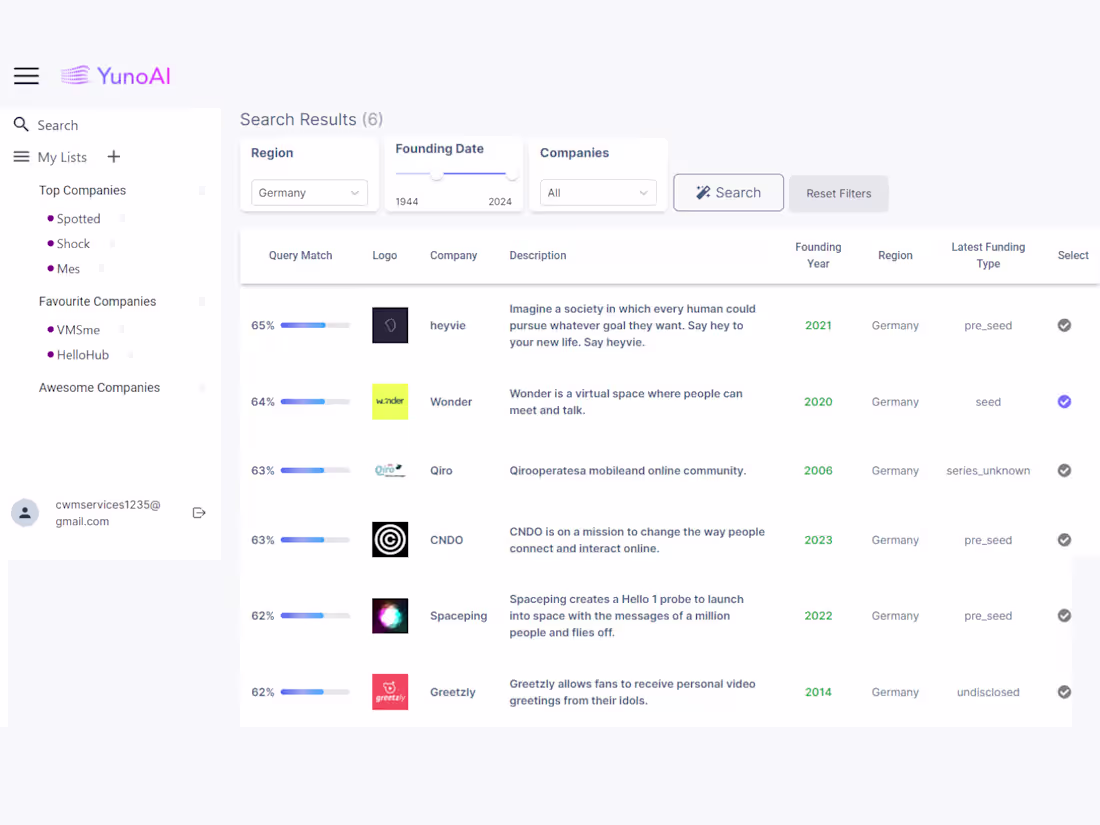Toggle the select checkmark for Wonder
1100x825 pixels.
[1064, 402]
